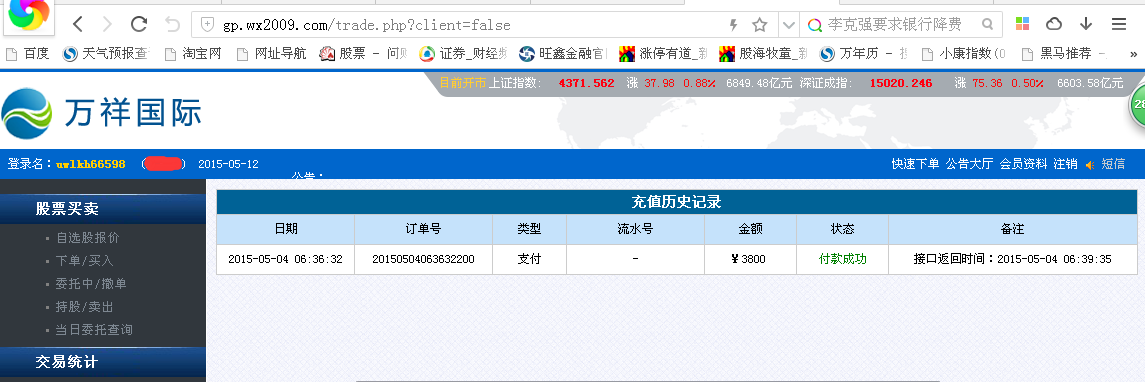Click the speaker icon next to 短信

coord(1090,165)
